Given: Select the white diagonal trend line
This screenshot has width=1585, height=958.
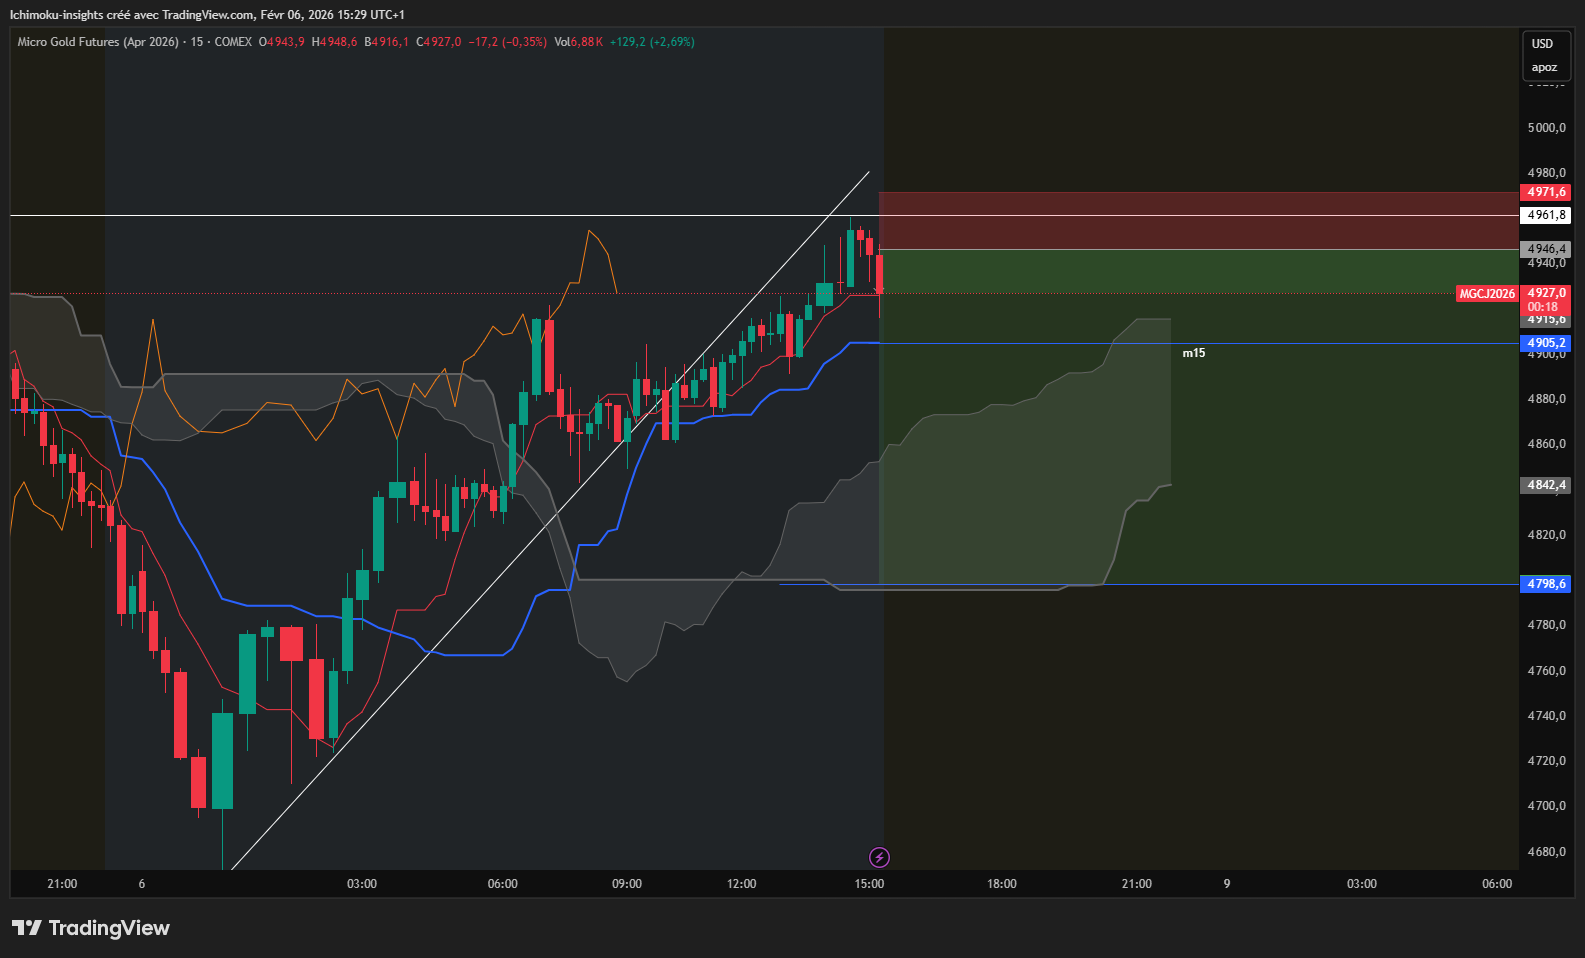Looking at the screenshot, I should (550, 520).
